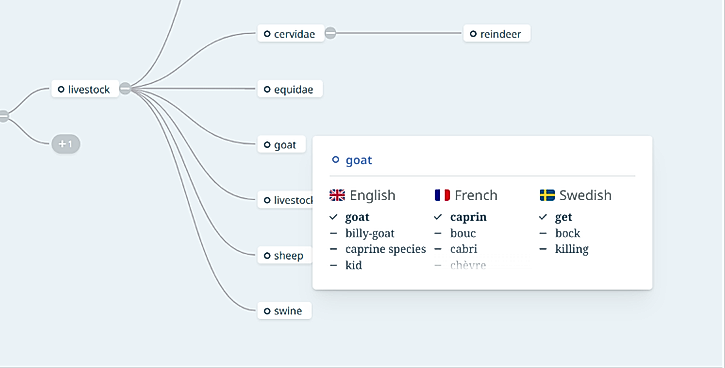
Task: Select the root livestock node on left
Action: 85,89
